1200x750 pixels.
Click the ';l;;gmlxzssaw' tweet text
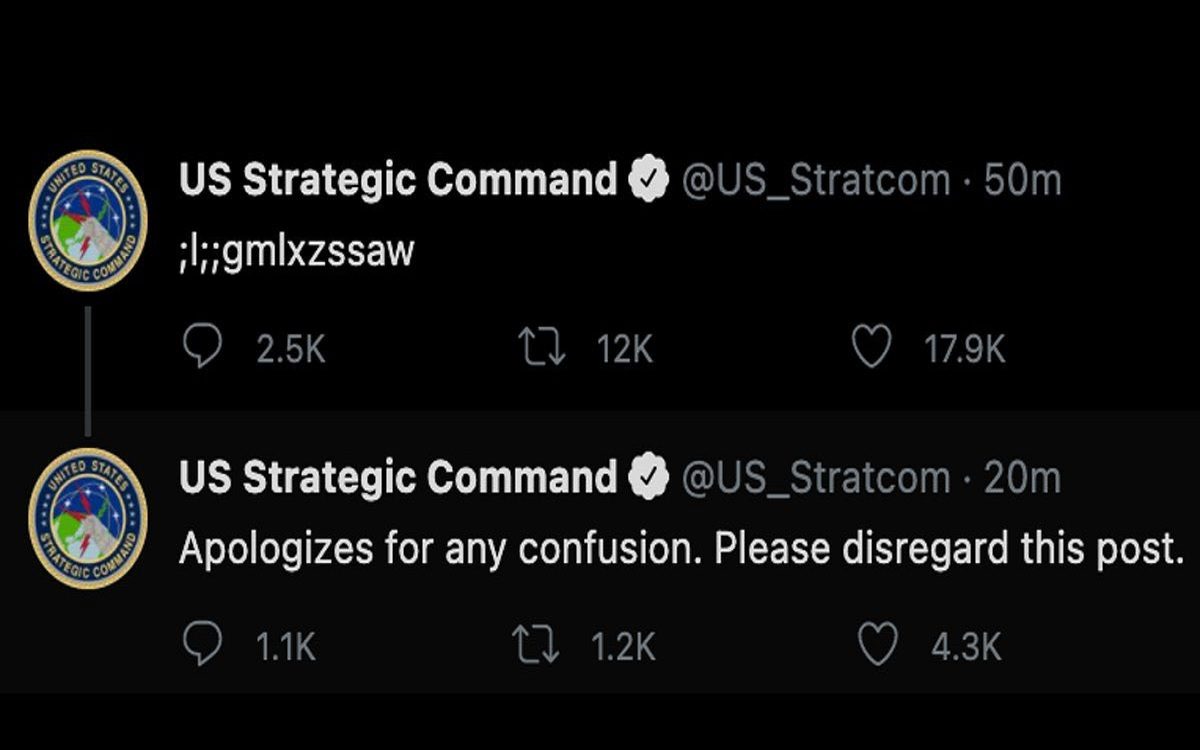click(296, 251)
